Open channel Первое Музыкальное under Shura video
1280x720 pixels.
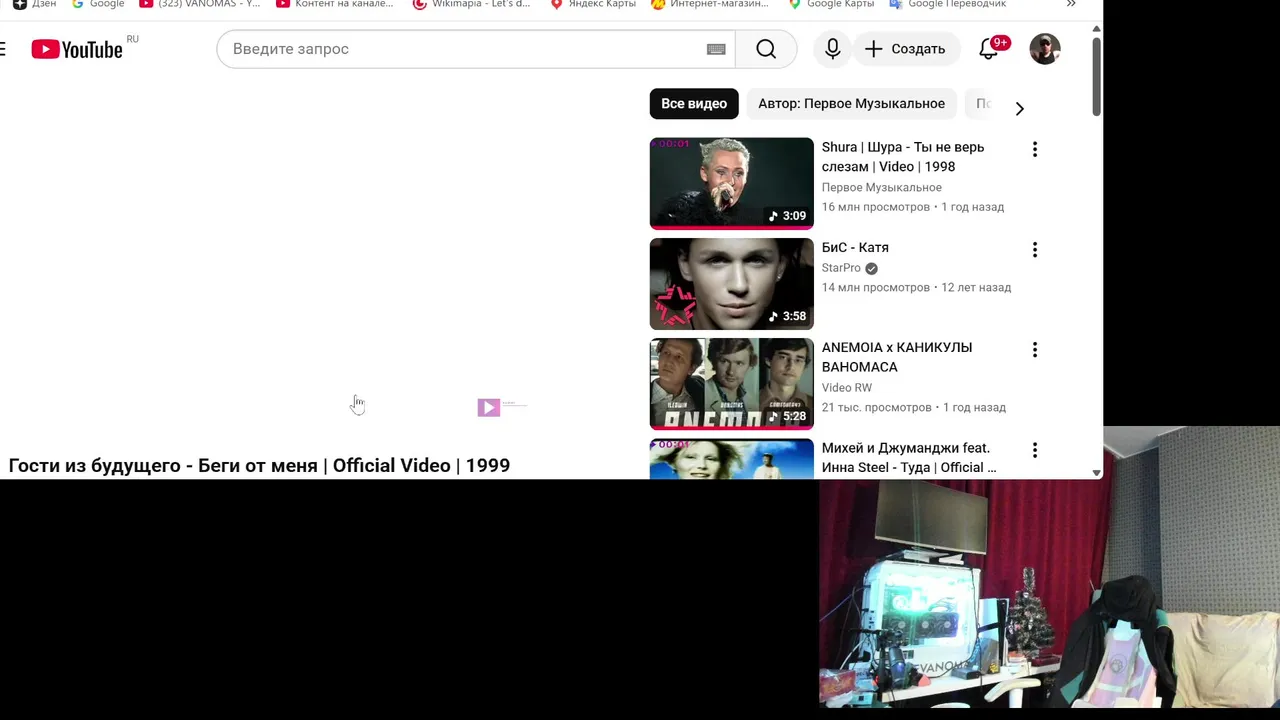pos(882,187)
